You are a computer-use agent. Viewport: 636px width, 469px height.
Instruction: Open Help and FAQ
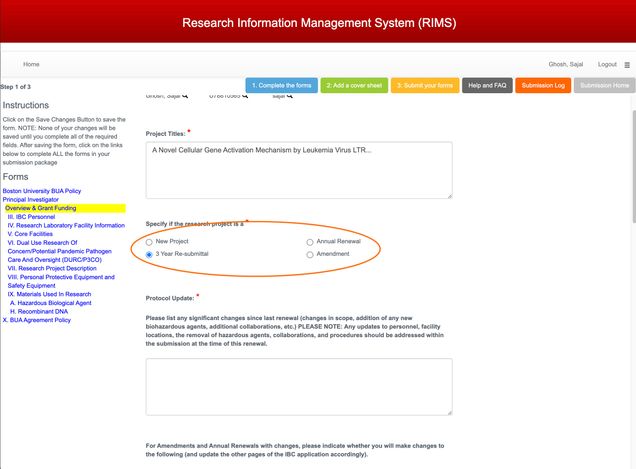tap(487, 86)
